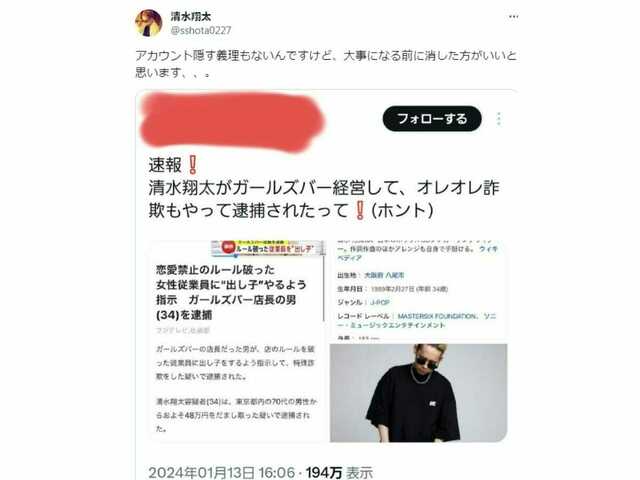Open the ウィキペディア link
Image resolution: width=640 pixels, height=480 pixels.
(417, 253)
